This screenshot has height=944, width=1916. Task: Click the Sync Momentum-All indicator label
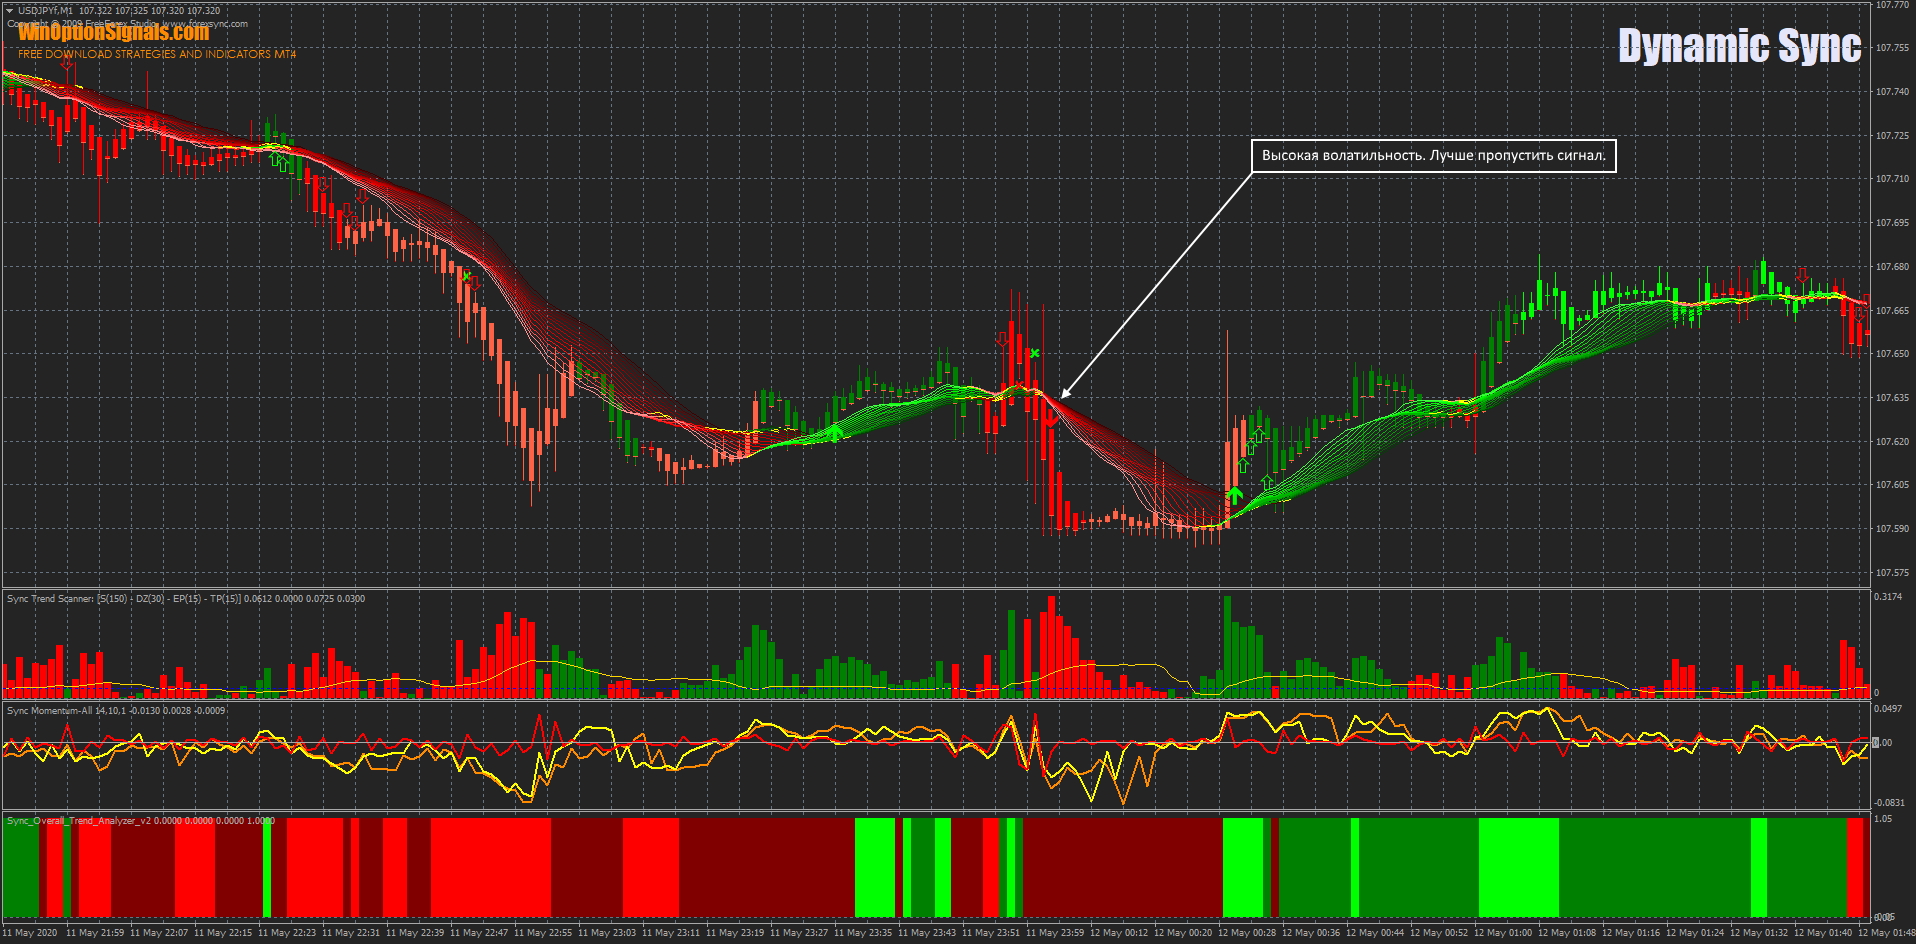(x=50, y=711)
